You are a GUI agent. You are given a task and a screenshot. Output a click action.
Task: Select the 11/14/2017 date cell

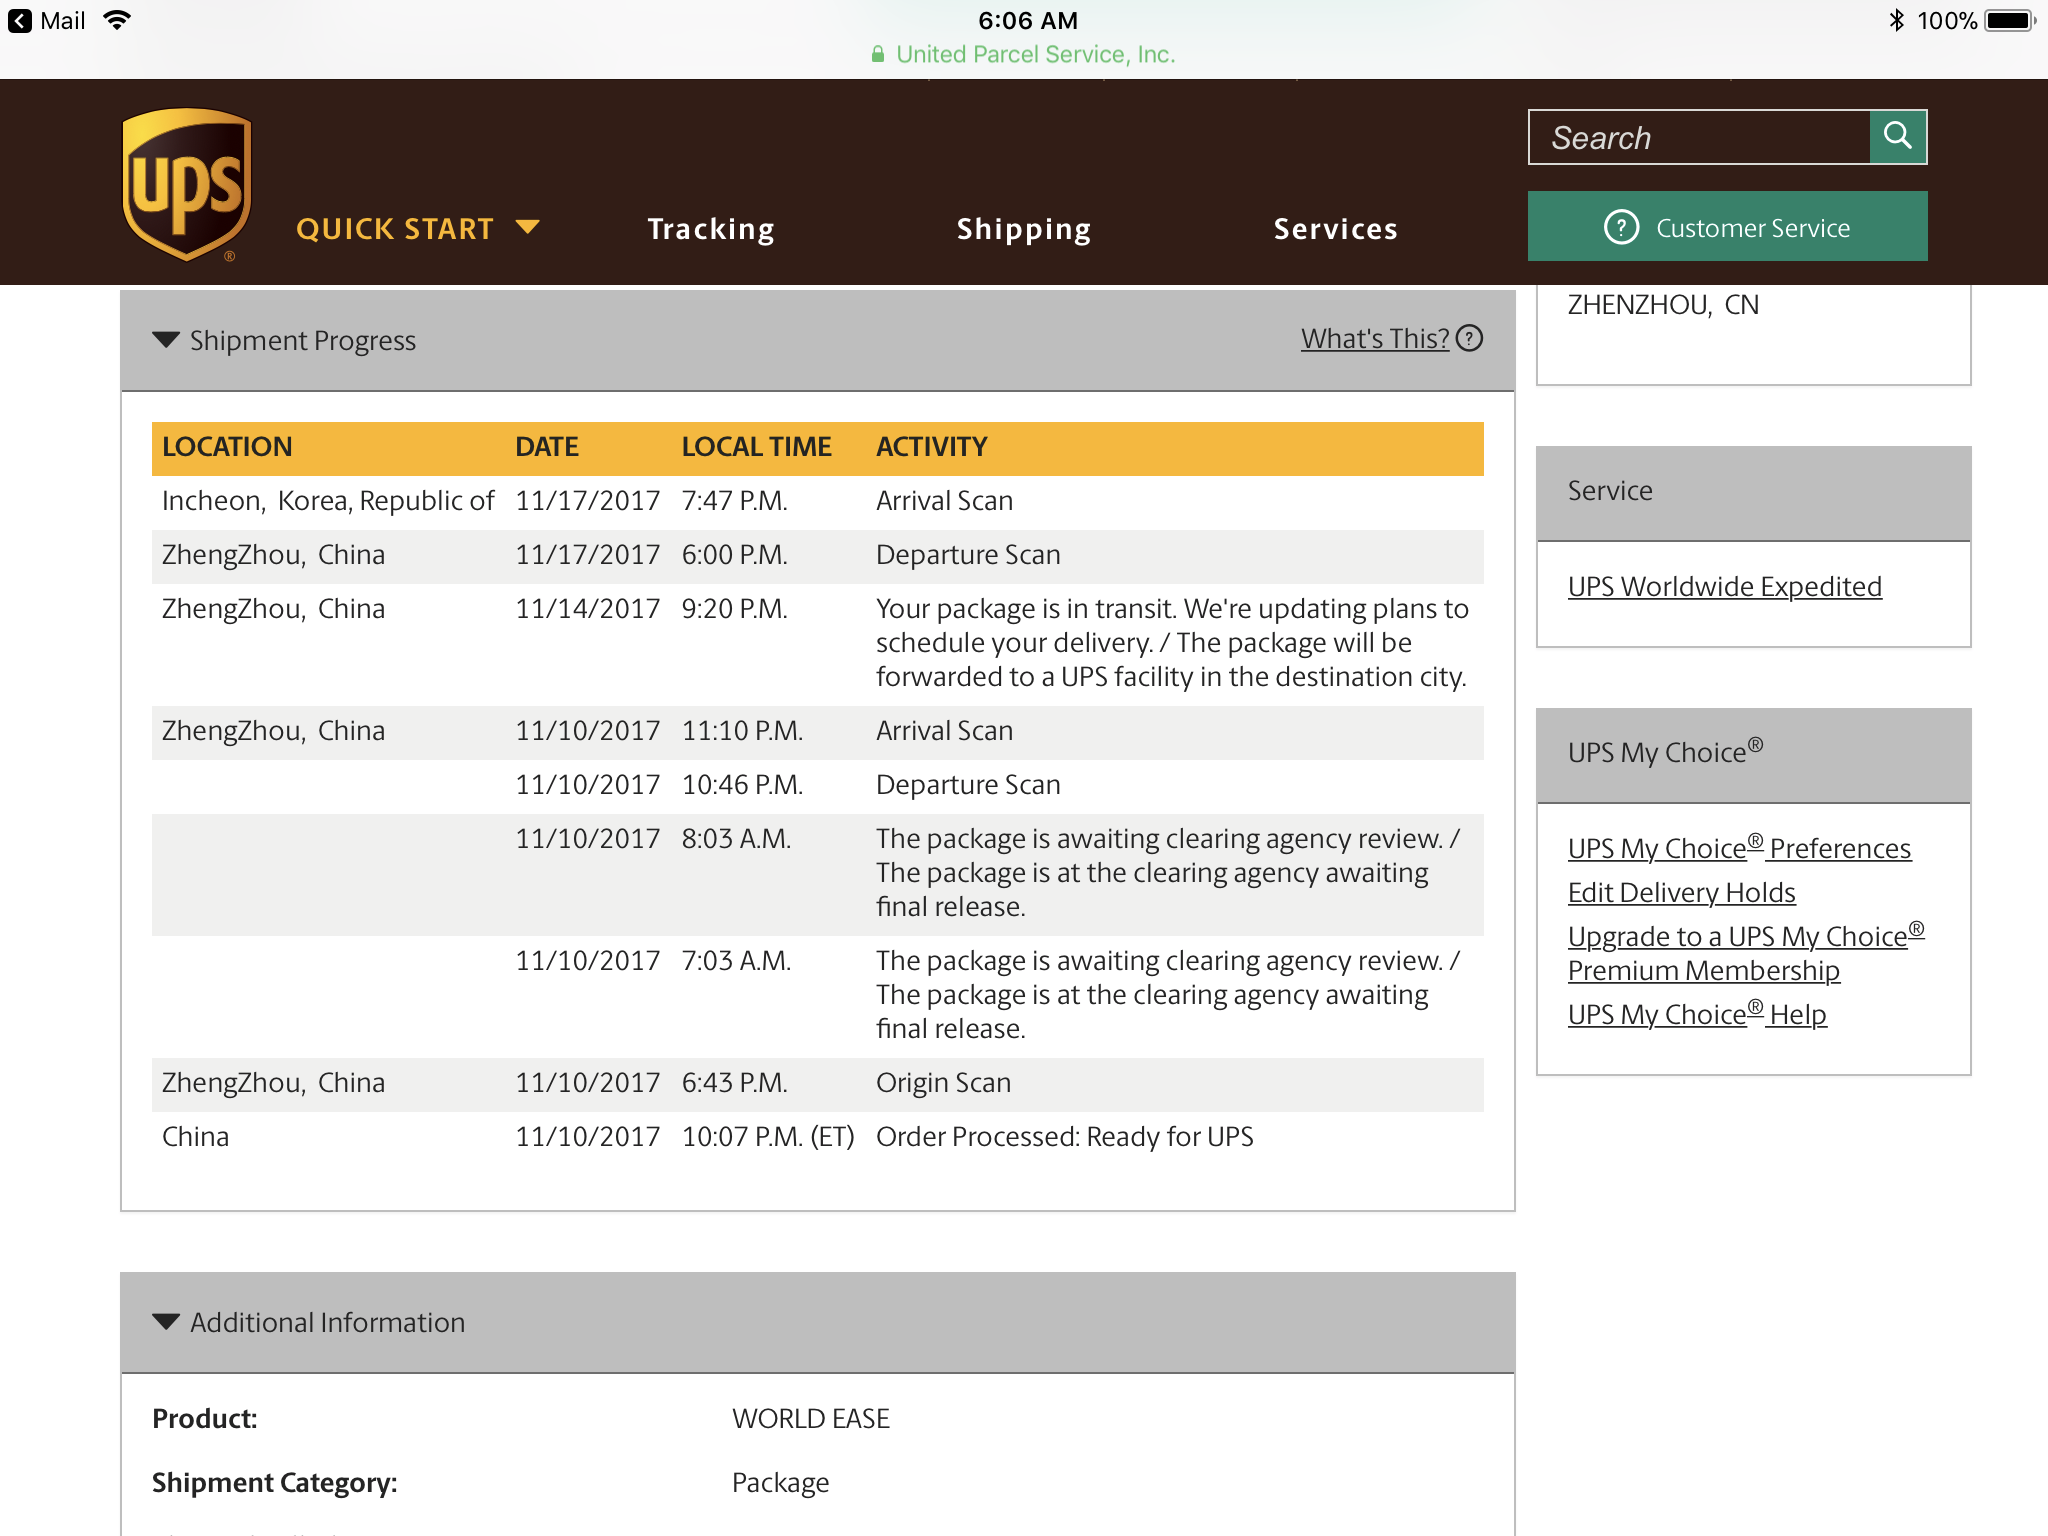click(587, 609)
